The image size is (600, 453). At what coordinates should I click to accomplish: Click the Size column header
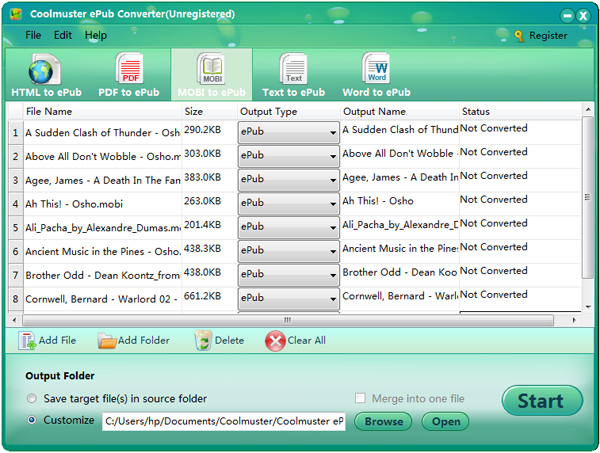(x=209, y=111)
